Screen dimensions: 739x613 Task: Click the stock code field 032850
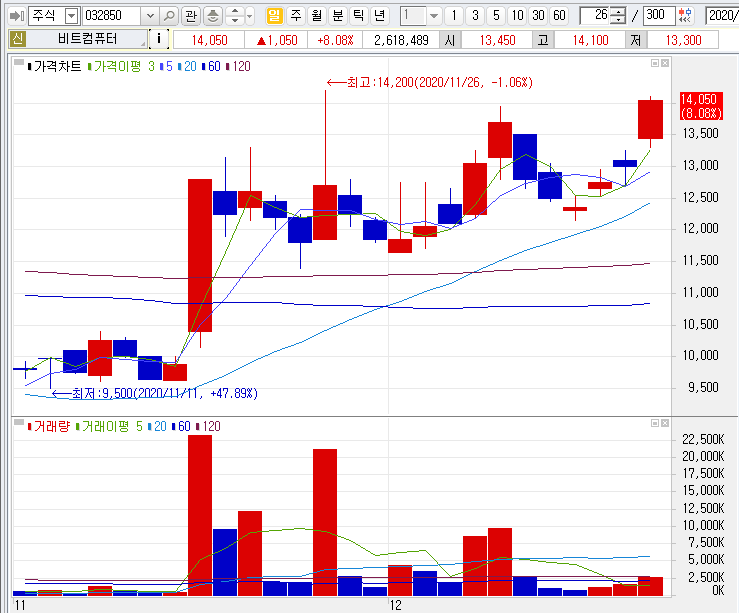pos(112,16)
